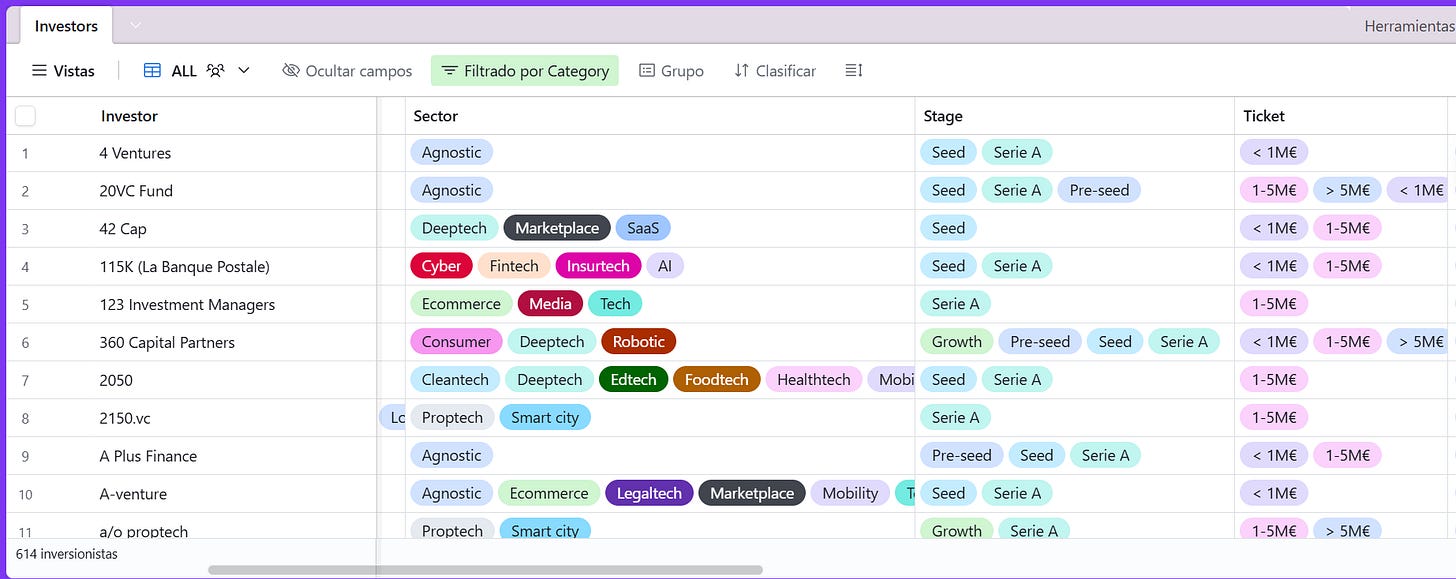
Task: Click the Legaltech tag in A-venture row
Action: point(649,493)
